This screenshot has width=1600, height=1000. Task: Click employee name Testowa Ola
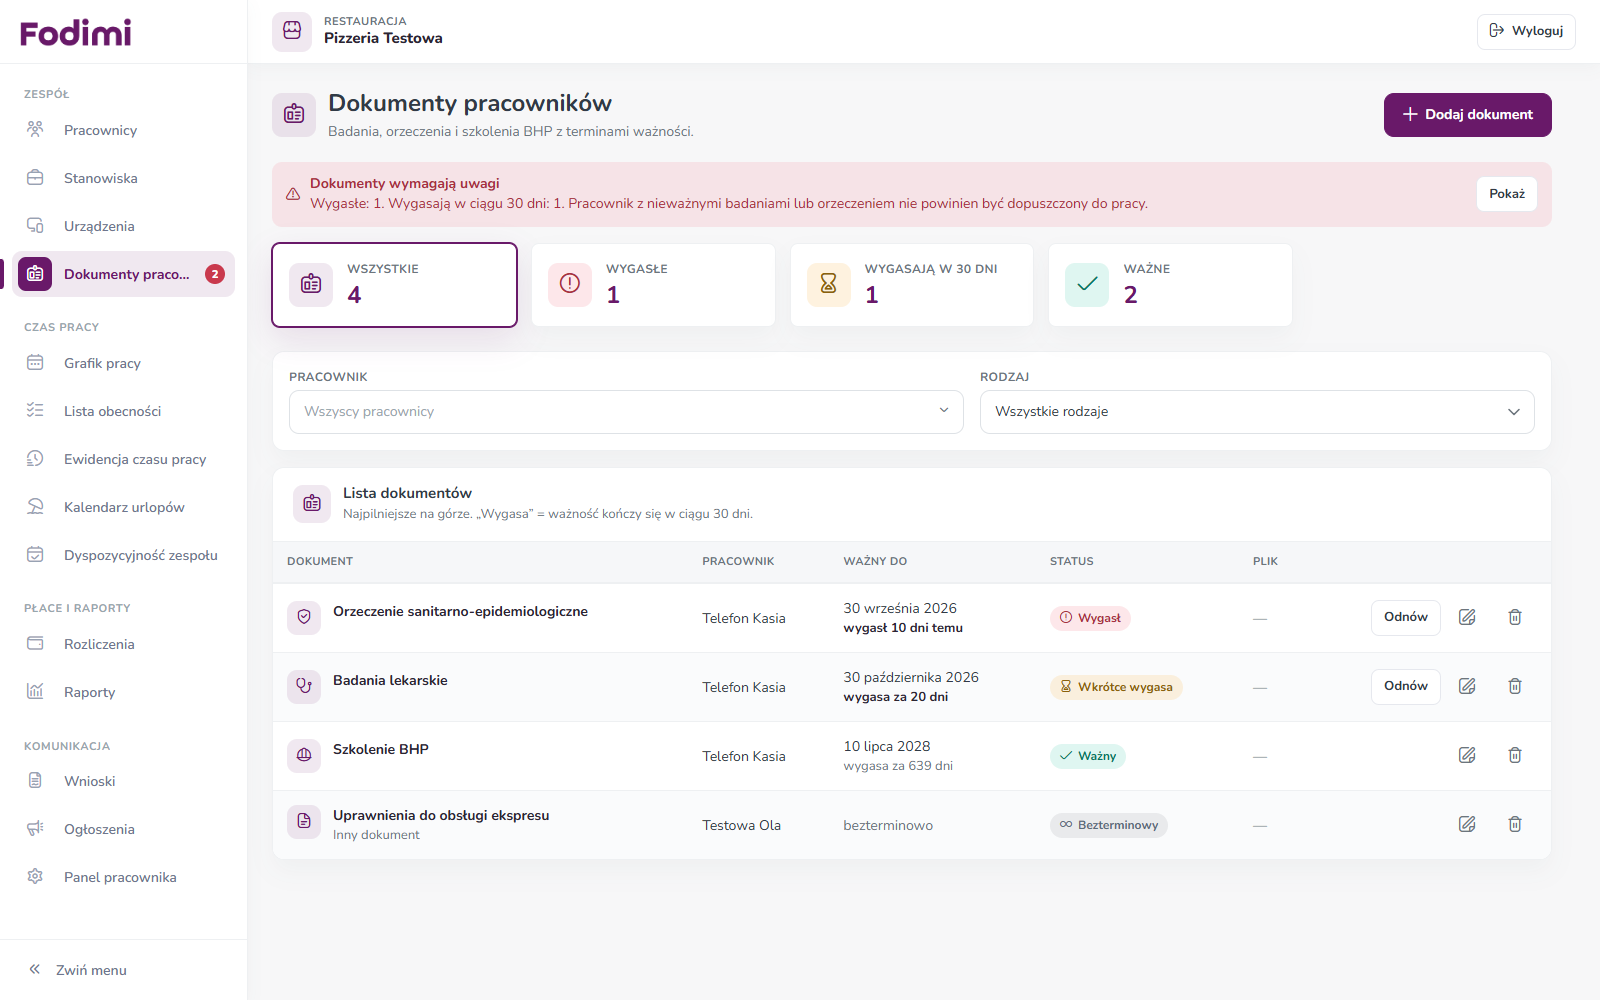point(741,825)
